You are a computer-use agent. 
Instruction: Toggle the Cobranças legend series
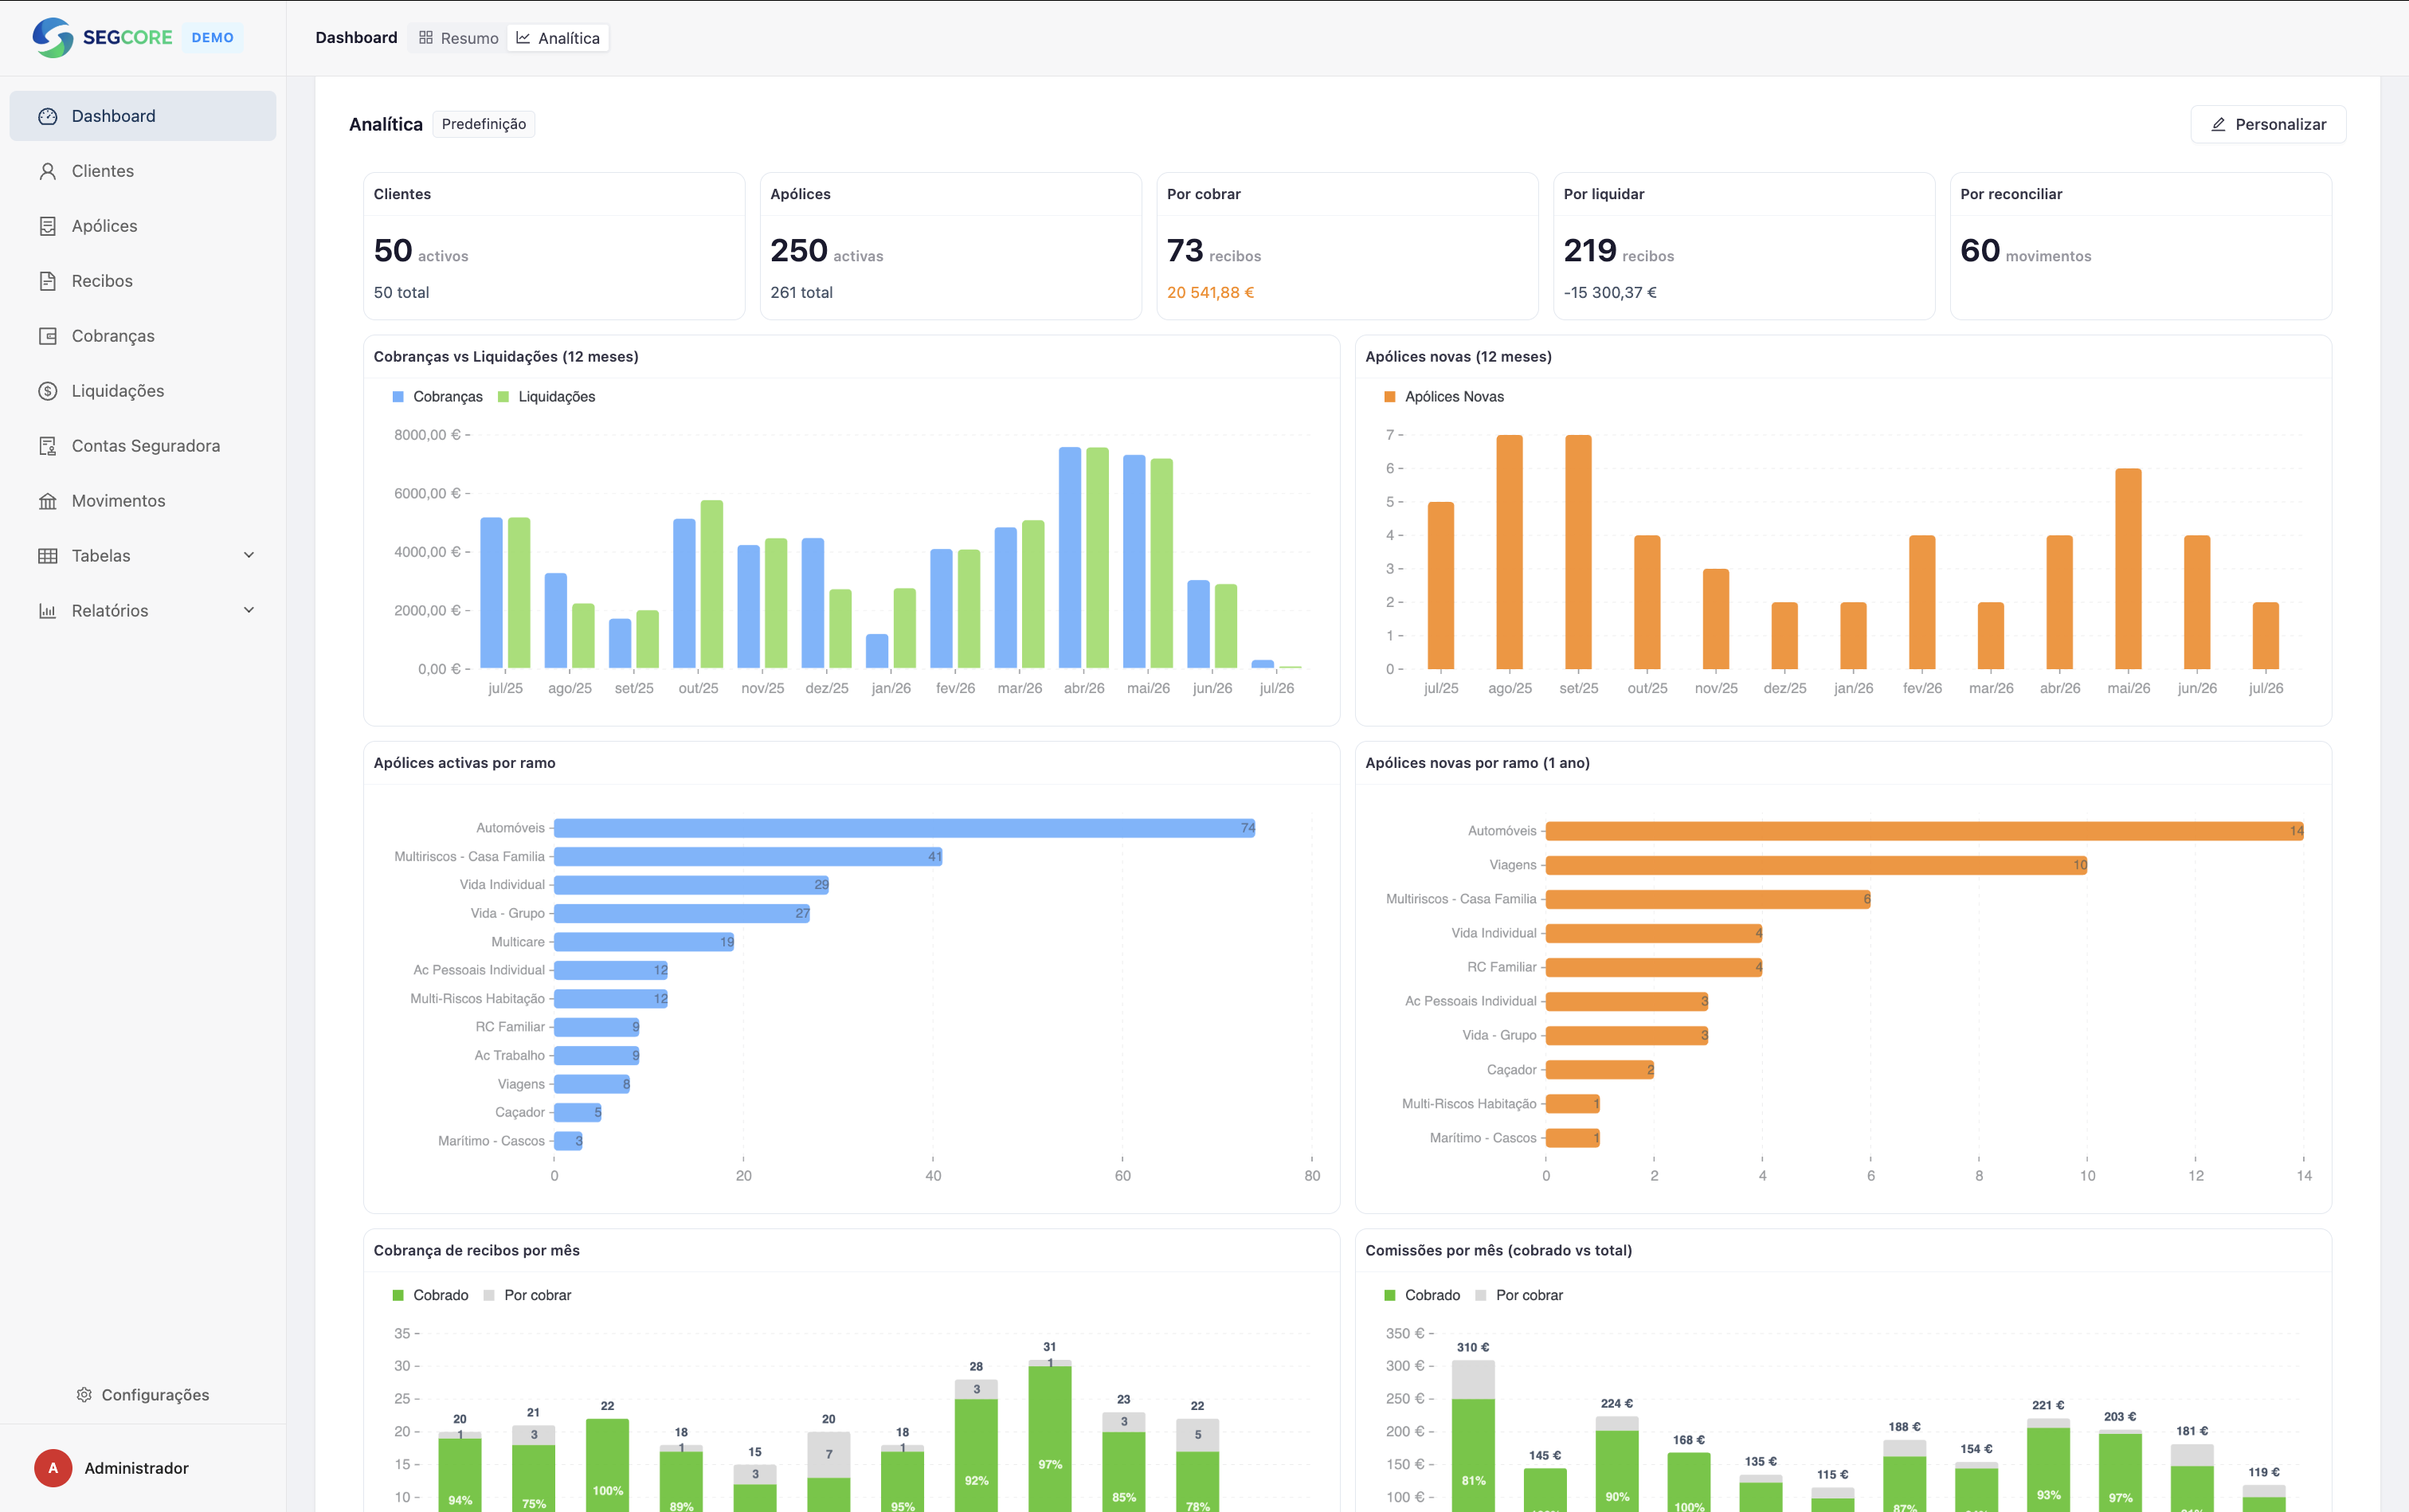[438, 397]
